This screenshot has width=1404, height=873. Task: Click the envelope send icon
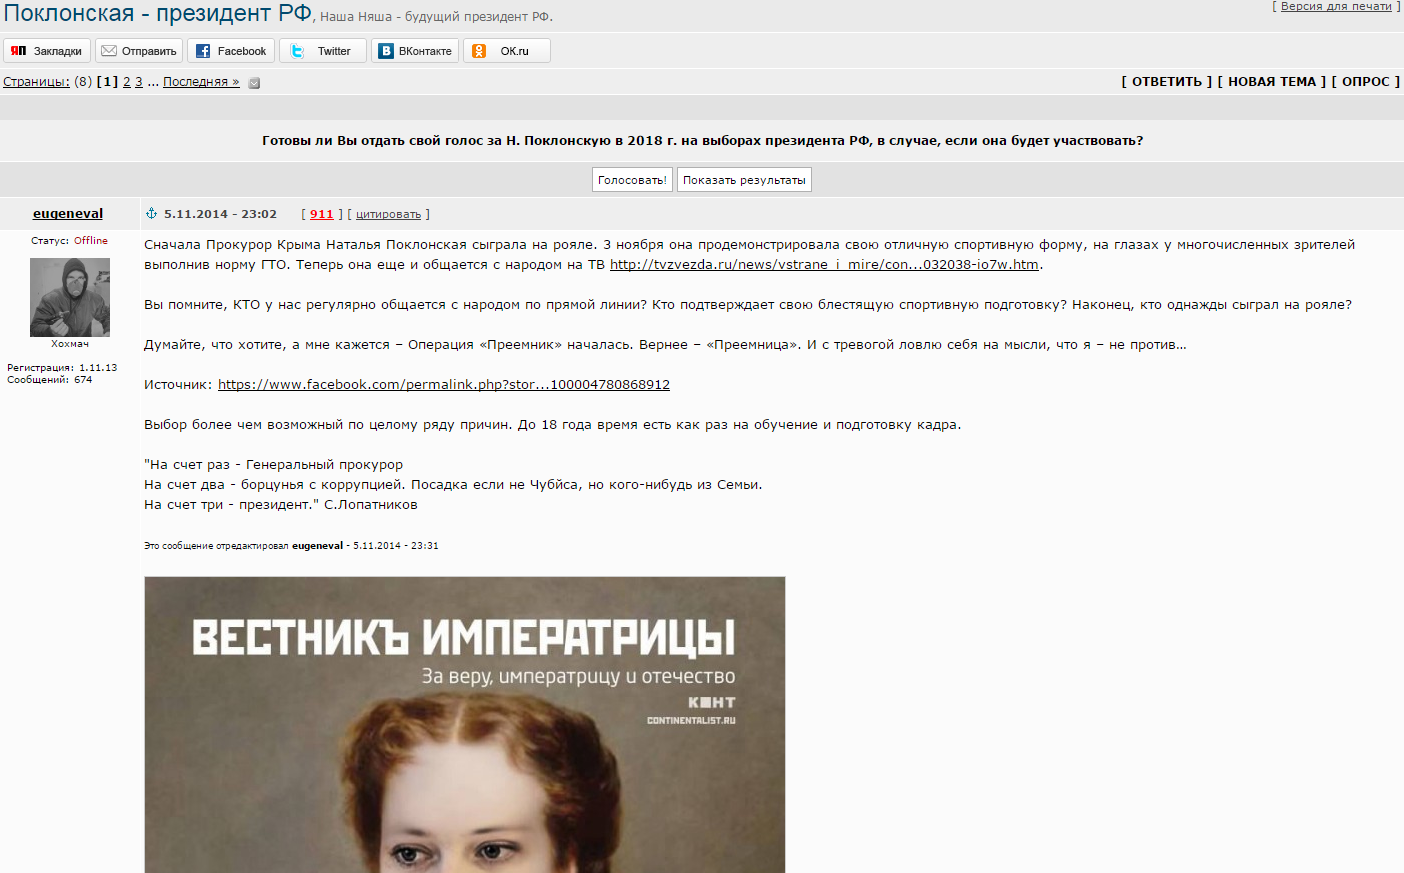tap(109, 51)
